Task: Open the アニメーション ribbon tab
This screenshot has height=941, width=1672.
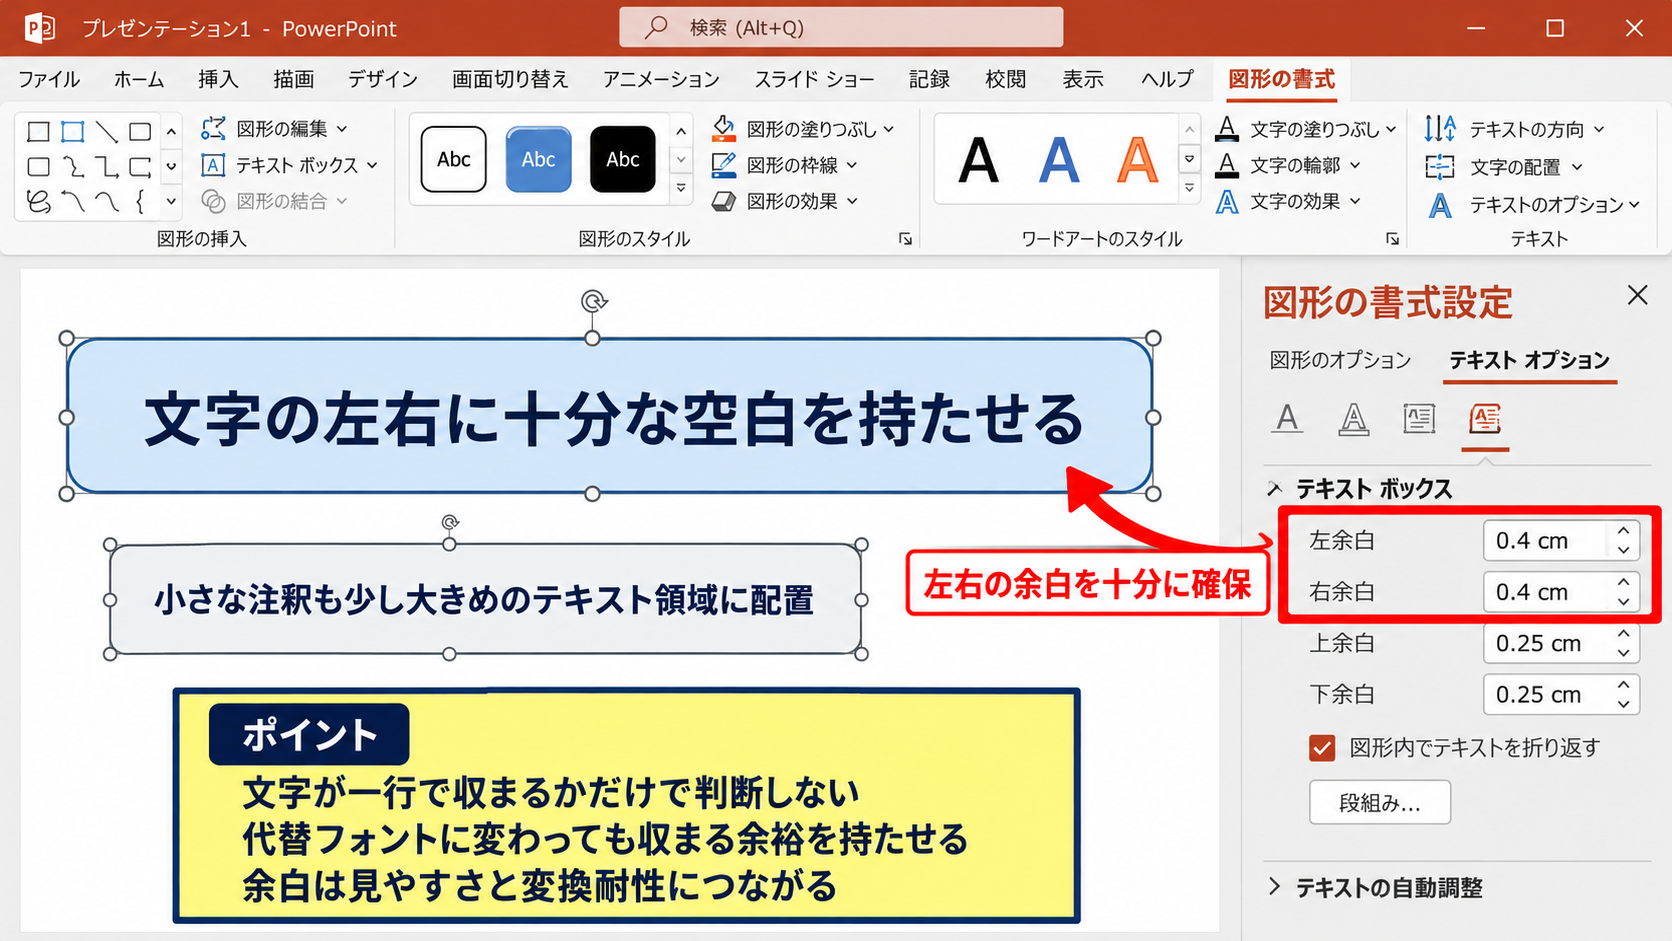Action: click(661, 79)
